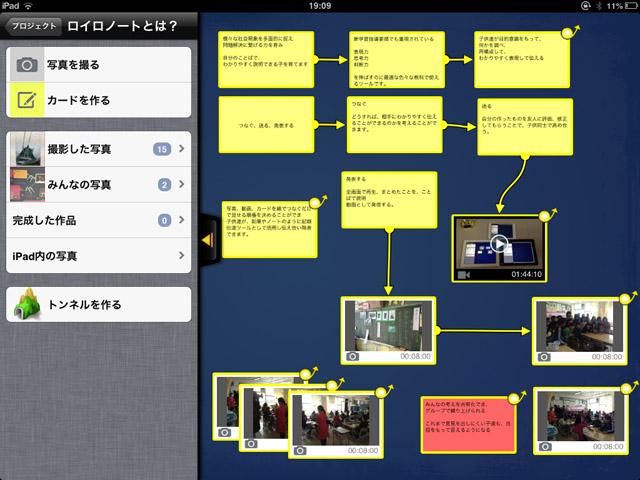Screen dimensions: 640x480
Task: Open 完成した作品 list row
Action: click(99, 220)
